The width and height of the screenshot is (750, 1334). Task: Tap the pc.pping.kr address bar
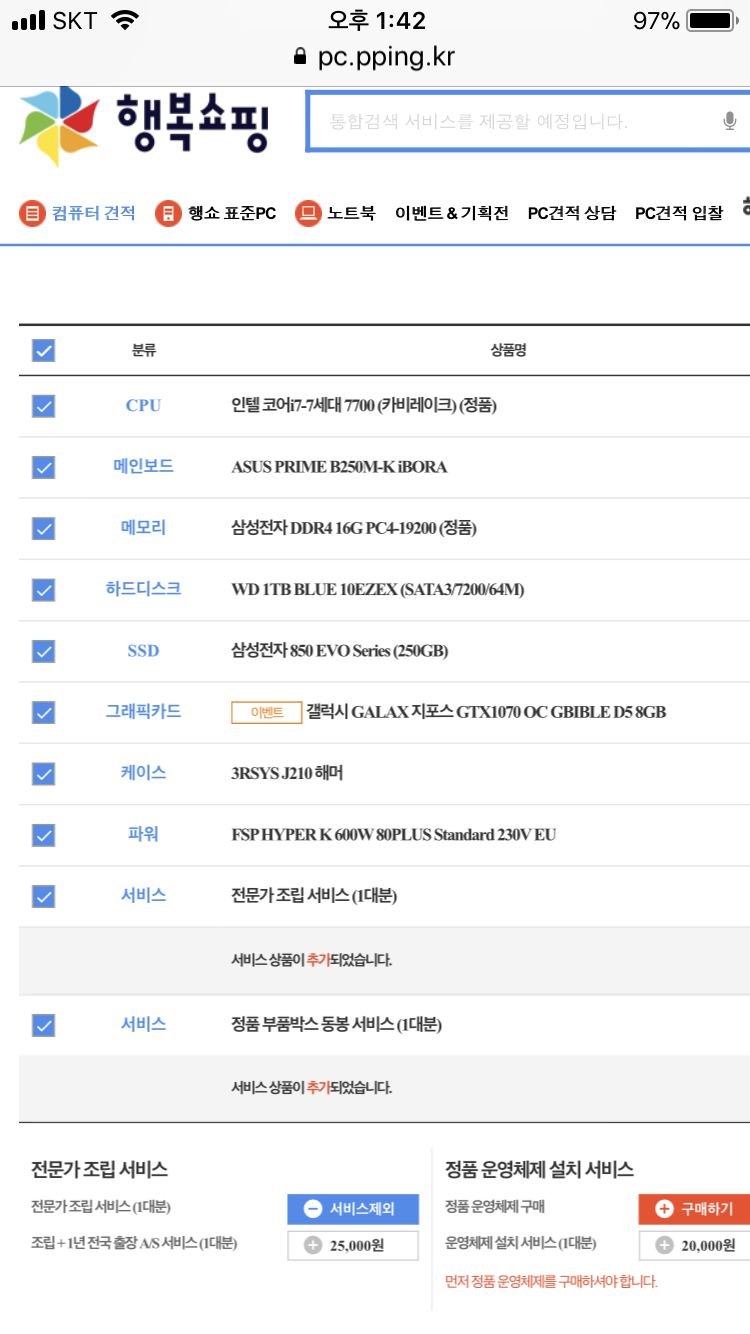(x=375, y=57)
